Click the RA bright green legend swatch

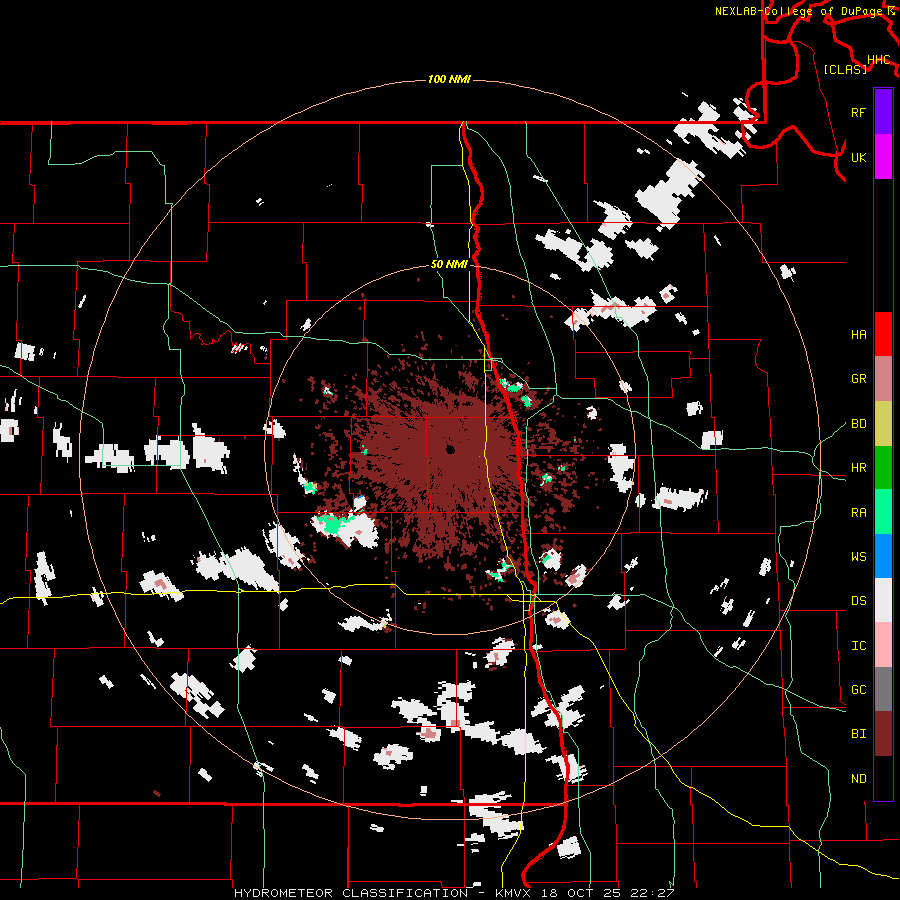click(883, 512)
